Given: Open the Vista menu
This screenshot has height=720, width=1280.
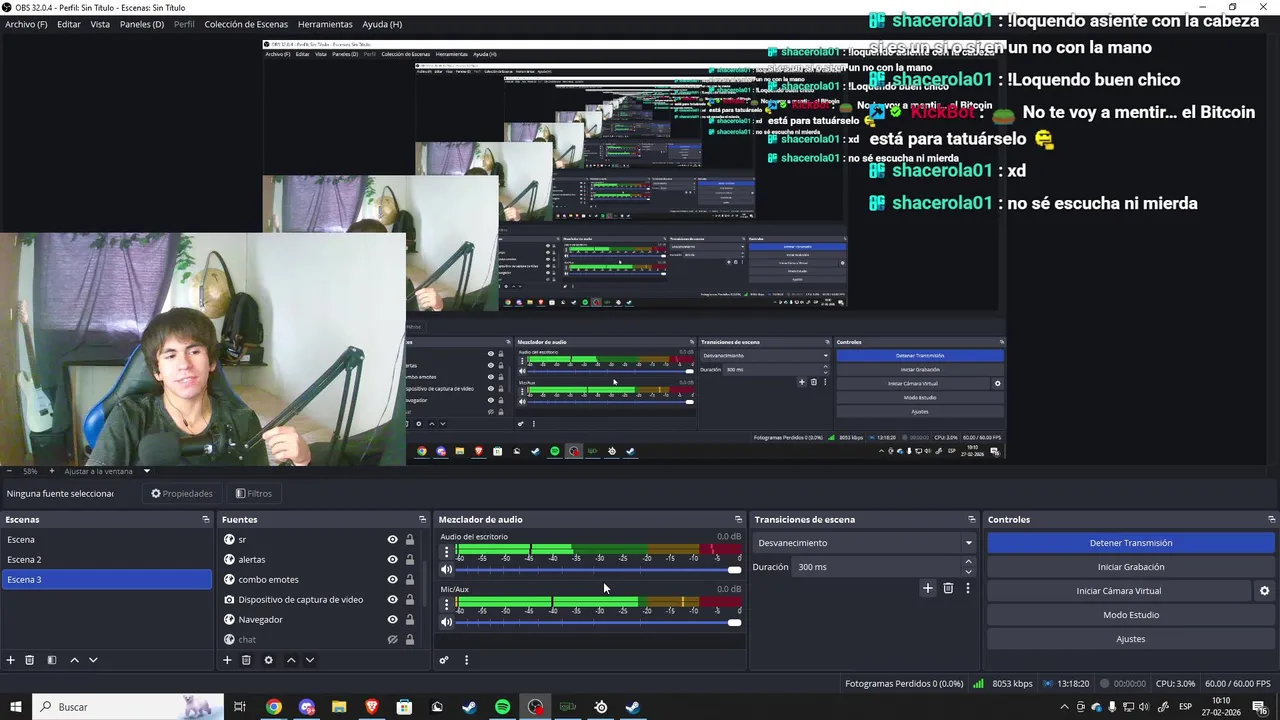Looking at the screenshot, I should coord(100,24).
